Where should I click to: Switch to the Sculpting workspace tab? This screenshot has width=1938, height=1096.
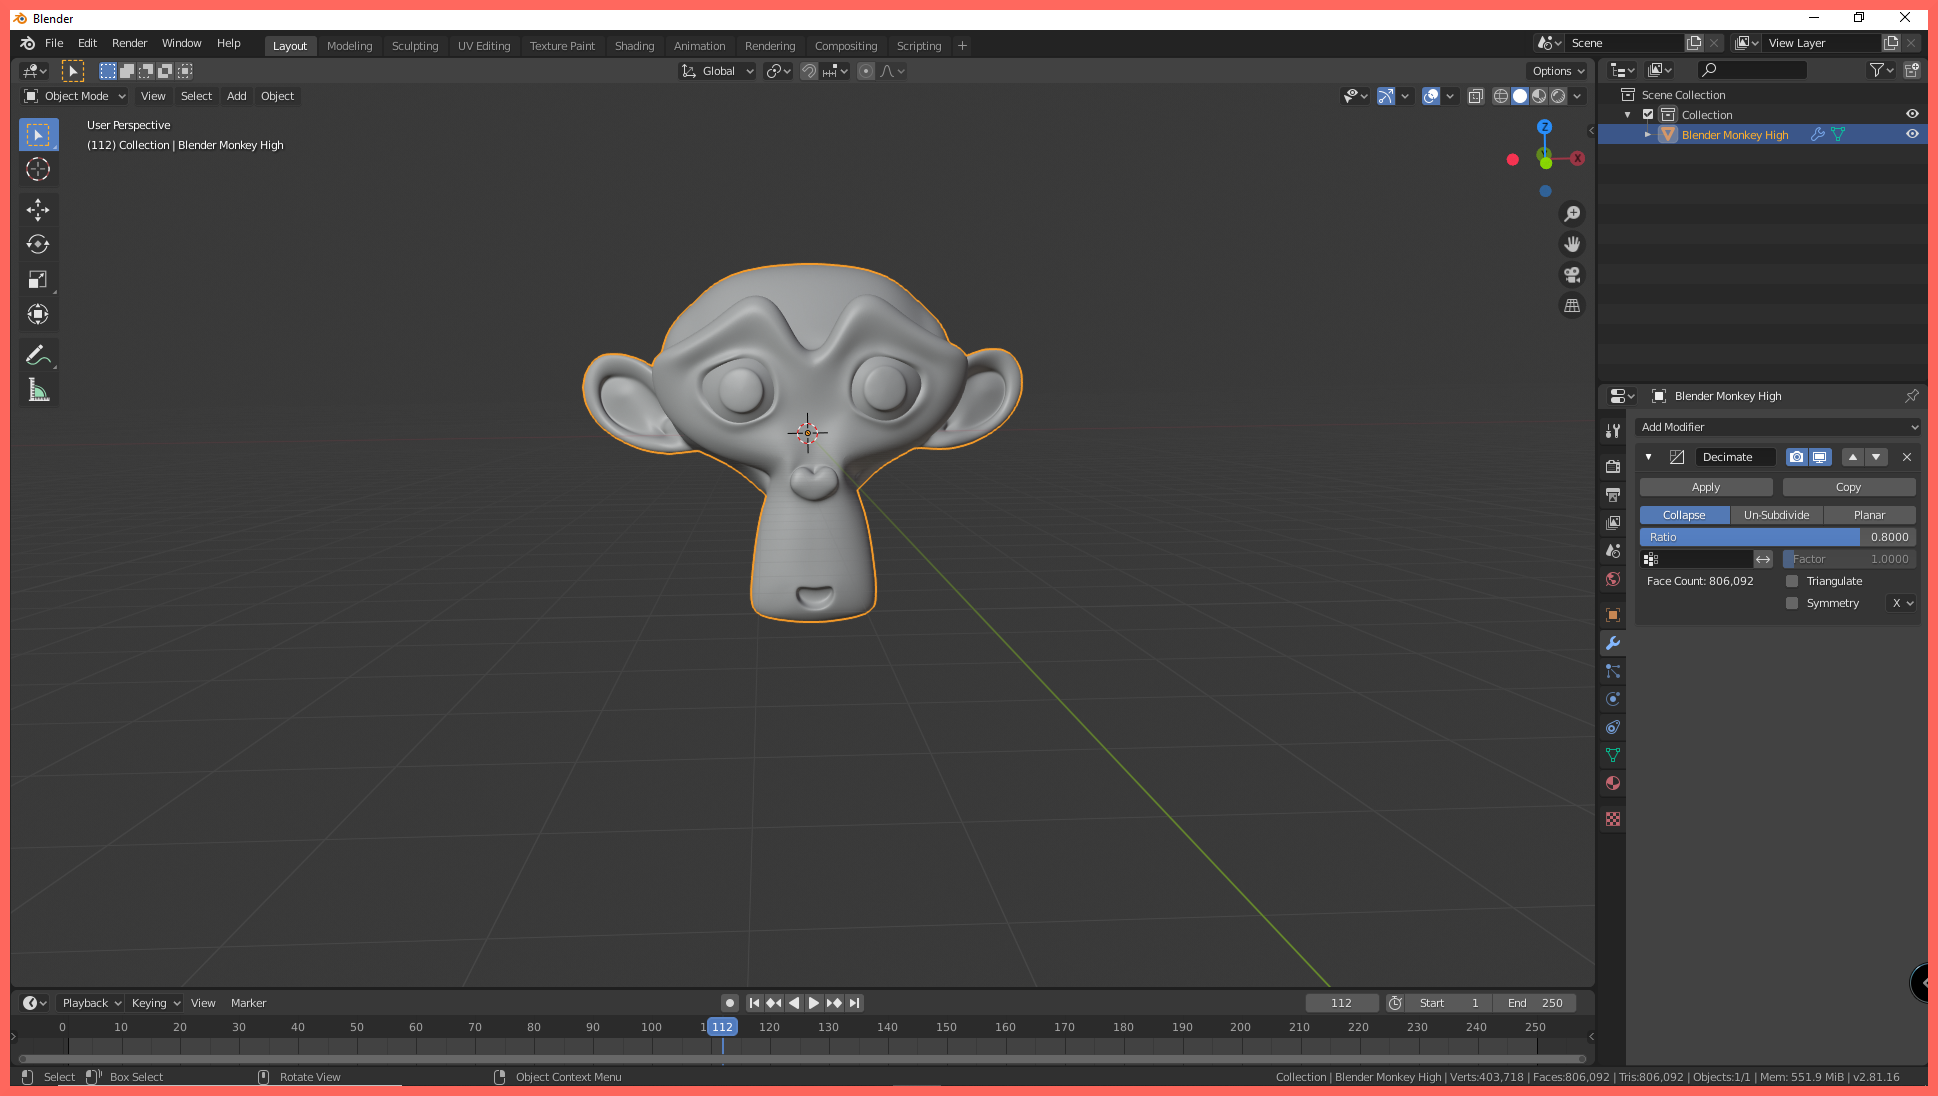tap(415, 46)
